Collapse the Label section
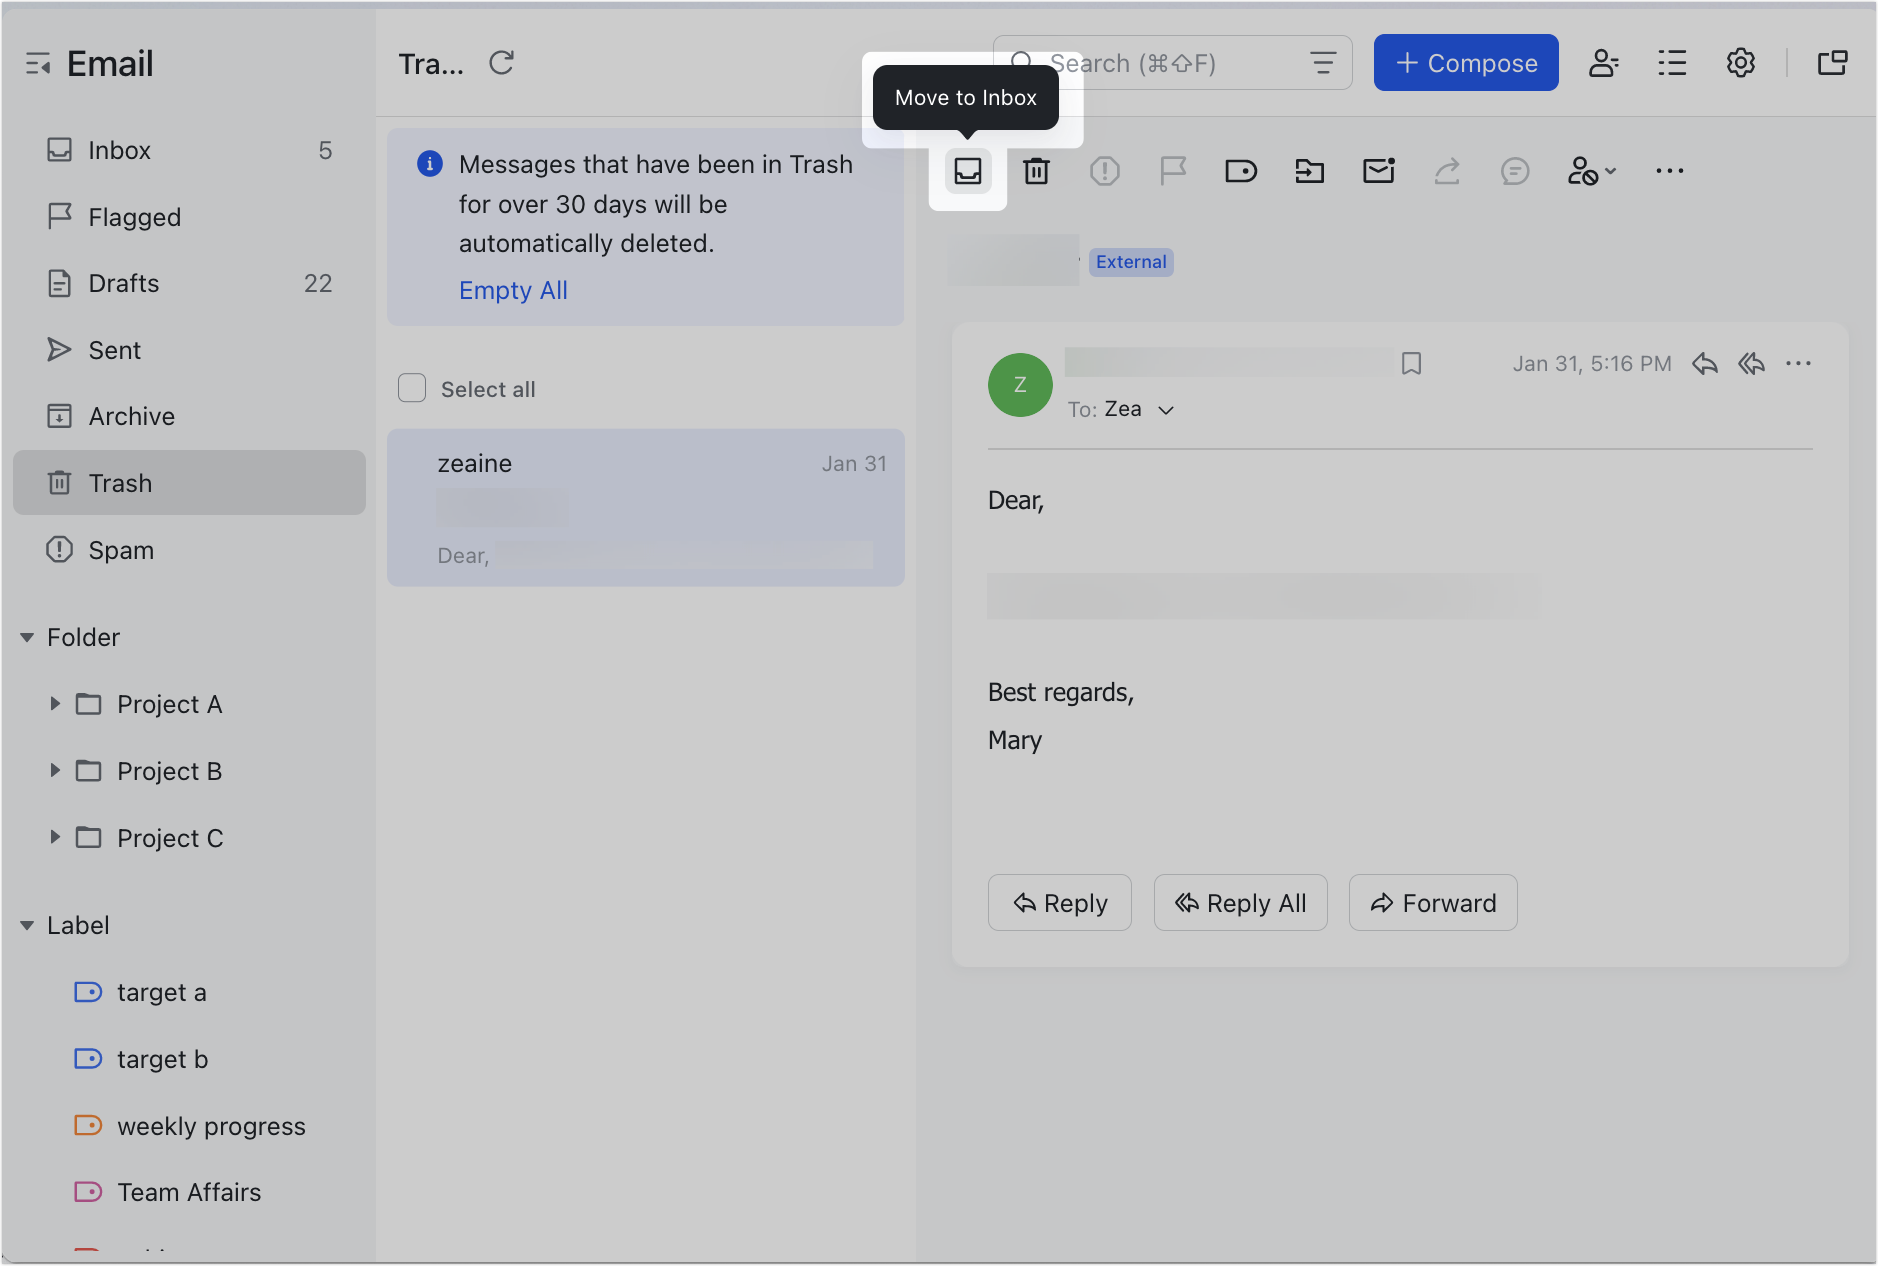The width and height of the screenshot is (1878, 1266). coord(27,924)
